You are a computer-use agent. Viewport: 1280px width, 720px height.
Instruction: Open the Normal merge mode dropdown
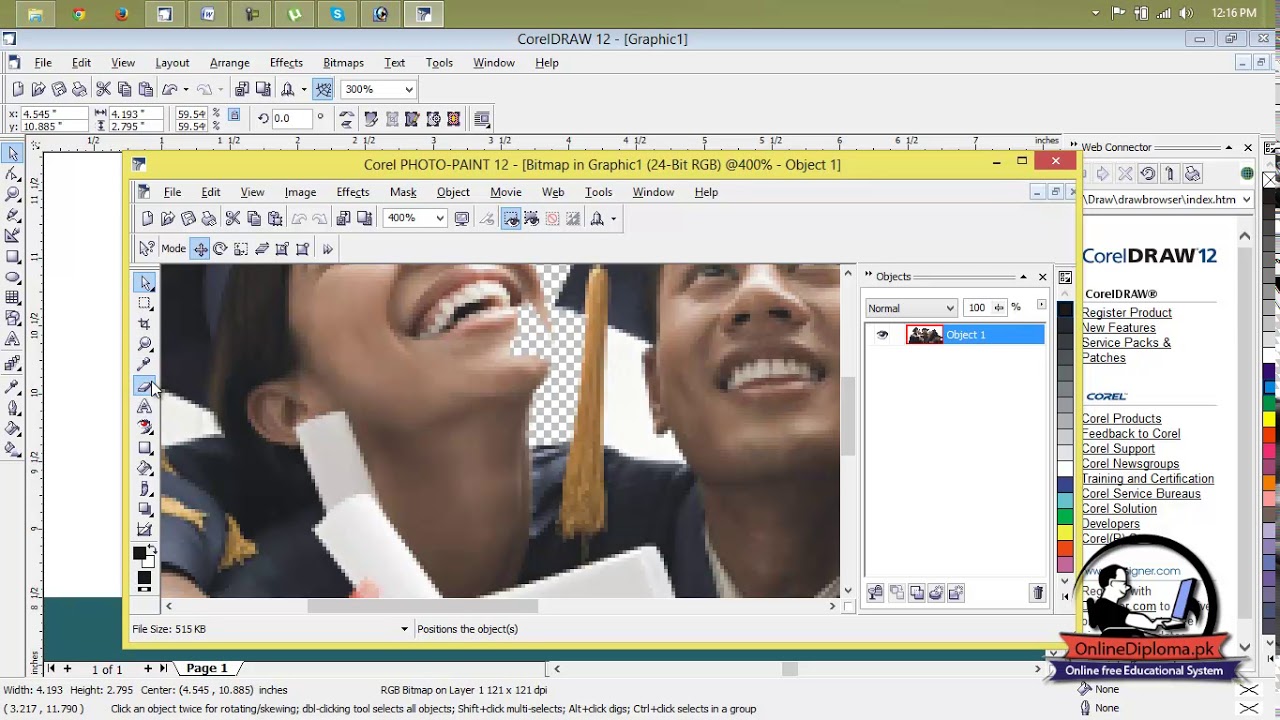click(950, 308)
